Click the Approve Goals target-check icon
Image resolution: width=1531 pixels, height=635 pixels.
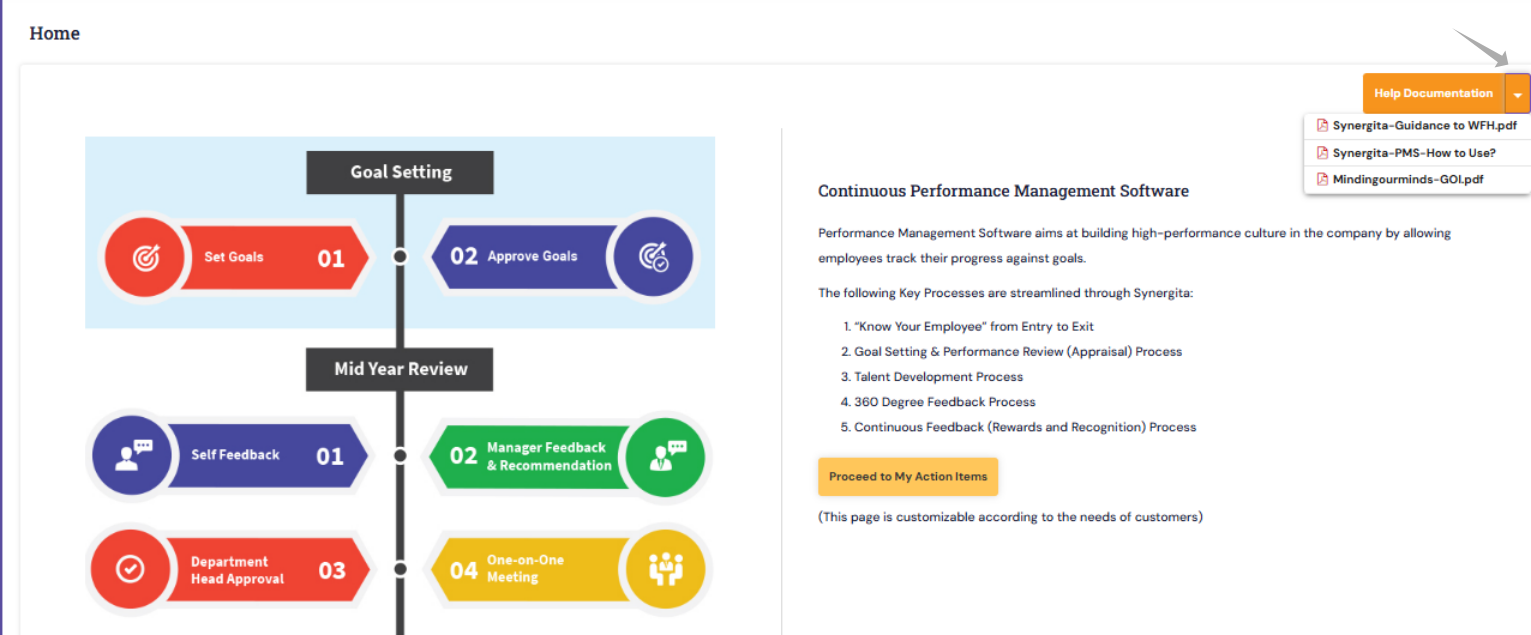click(x=654, y=257)
